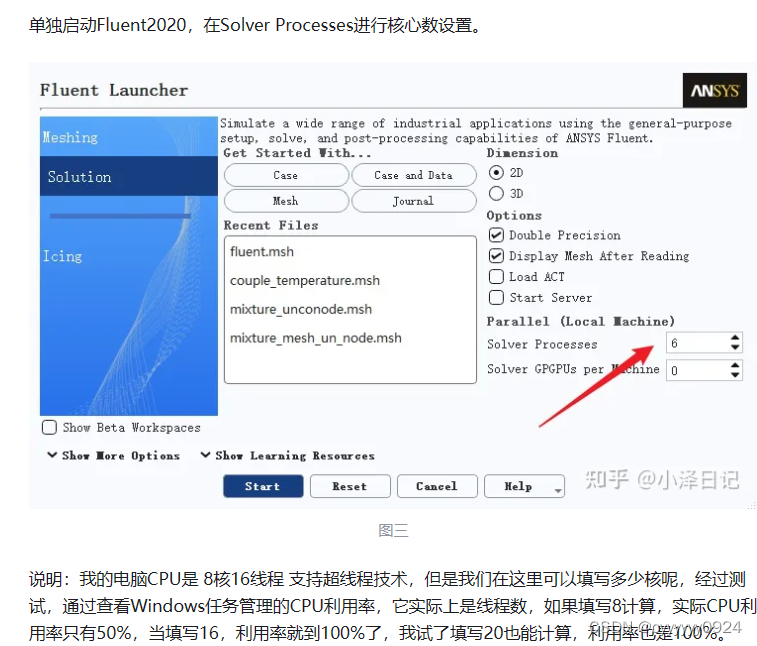The image size is (757, 646).
Task: Select the 3D dimension option
Action: point(496,194)
